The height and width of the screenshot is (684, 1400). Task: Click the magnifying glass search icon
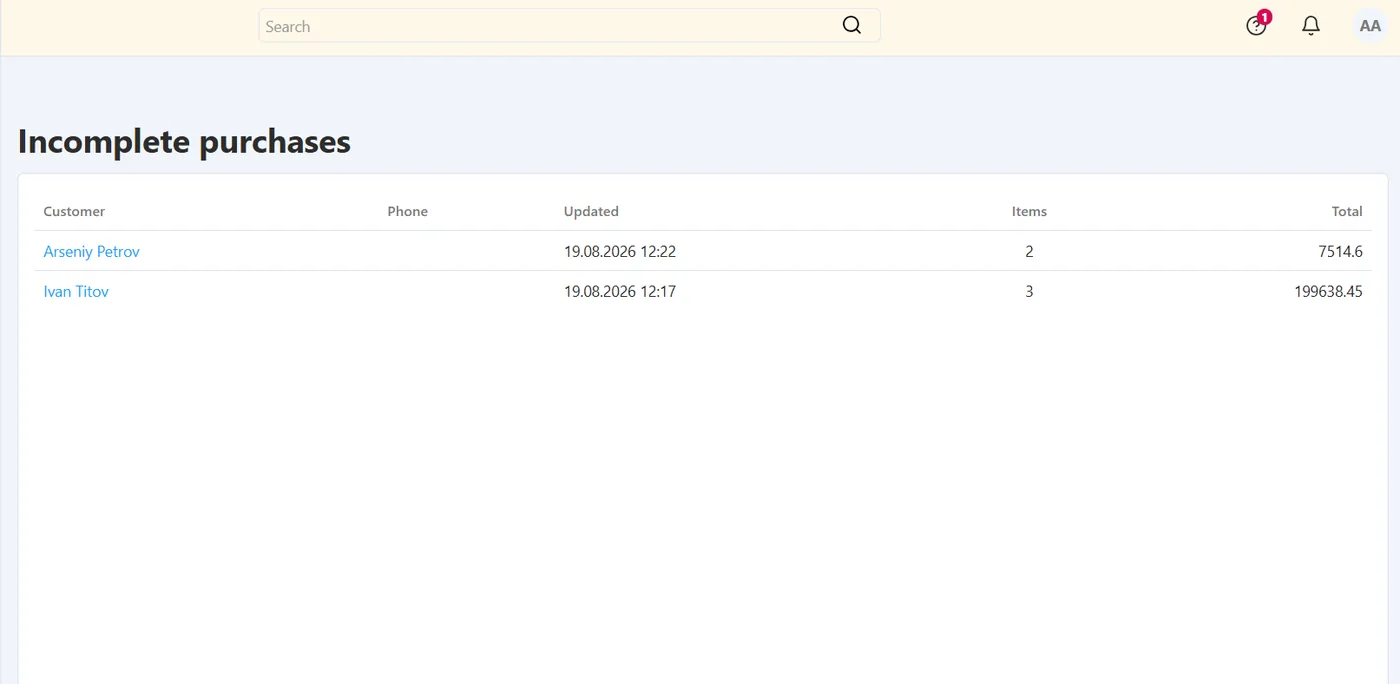852,26
